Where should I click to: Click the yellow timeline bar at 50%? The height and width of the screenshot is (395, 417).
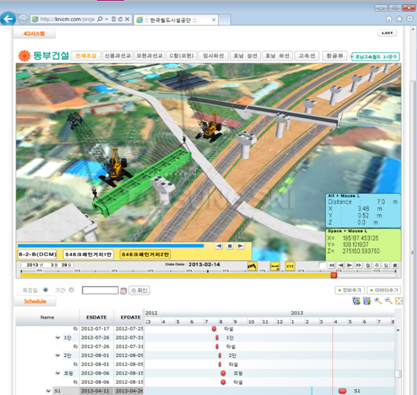(x=189, y=275)
